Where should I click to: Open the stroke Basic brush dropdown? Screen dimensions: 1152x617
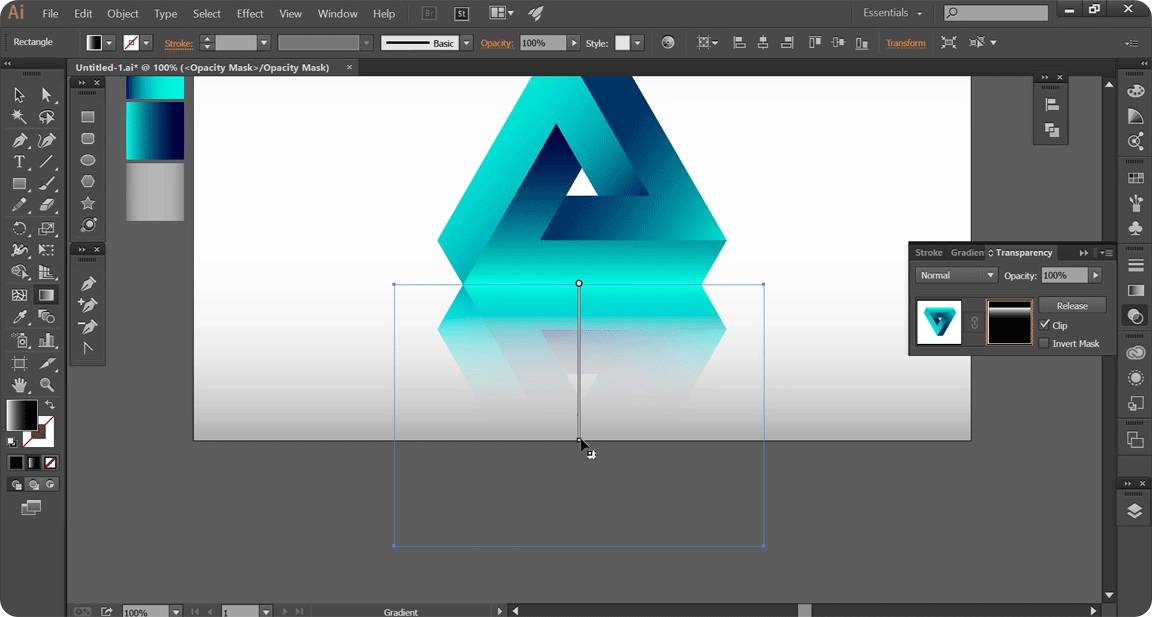467,43
